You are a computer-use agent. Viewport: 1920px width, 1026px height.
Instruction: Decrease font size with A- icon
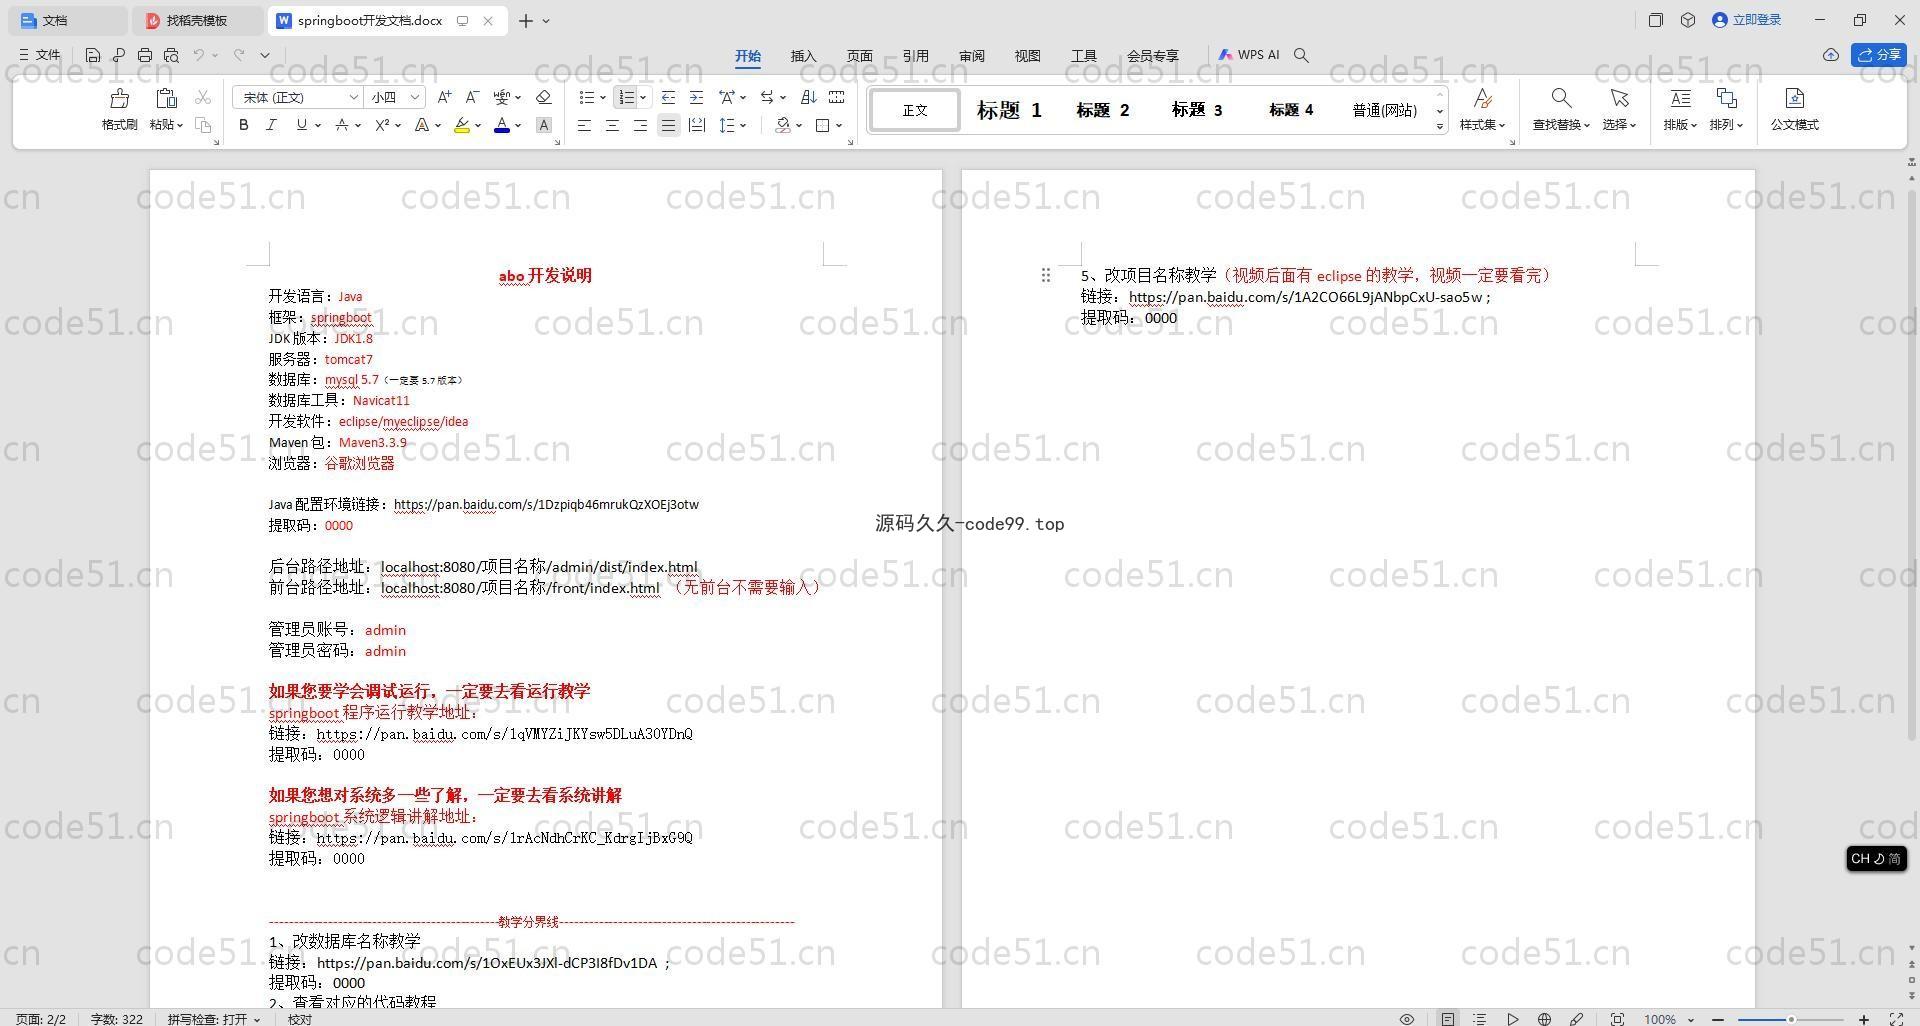(x=473, y=97)
